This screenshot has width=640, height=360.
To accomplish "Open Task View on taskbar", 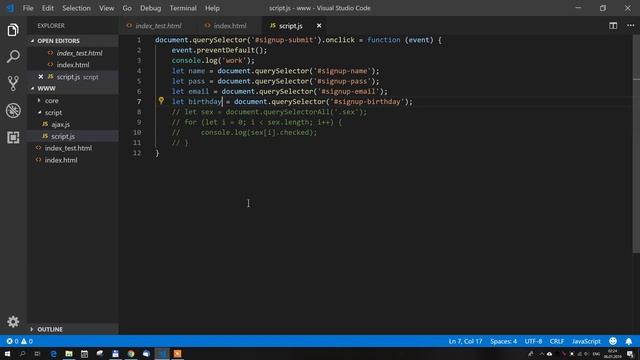I will tap(37, 353).
